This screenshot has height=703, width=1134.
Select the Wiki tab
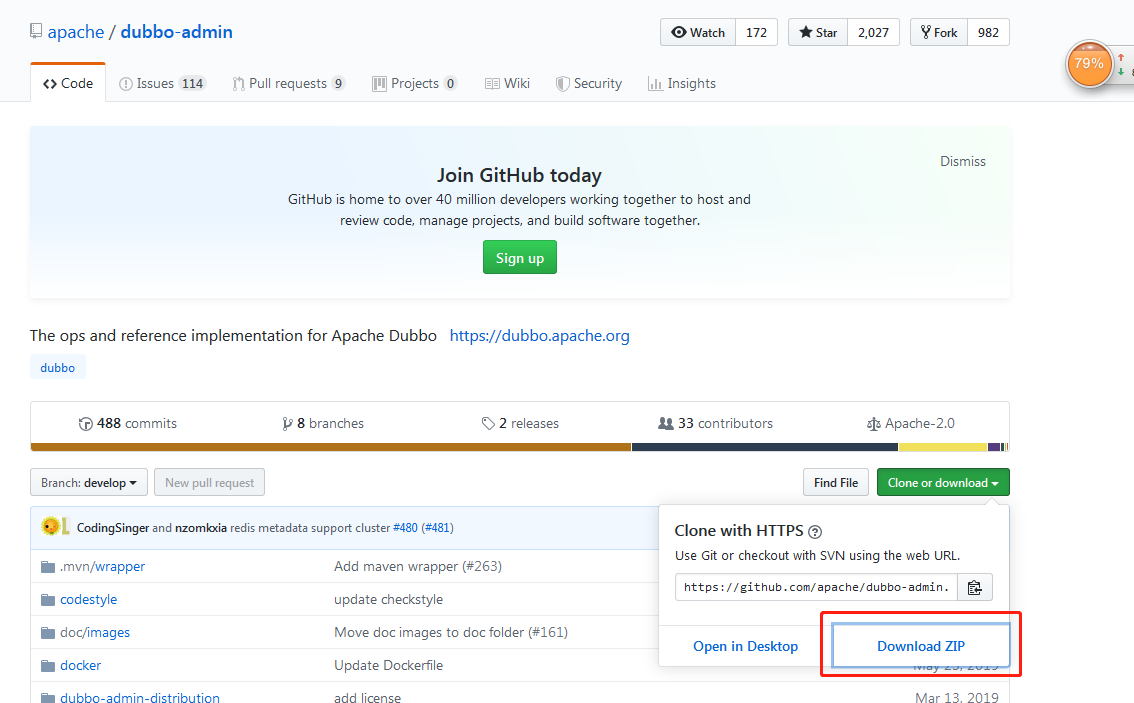coord(507,83)
